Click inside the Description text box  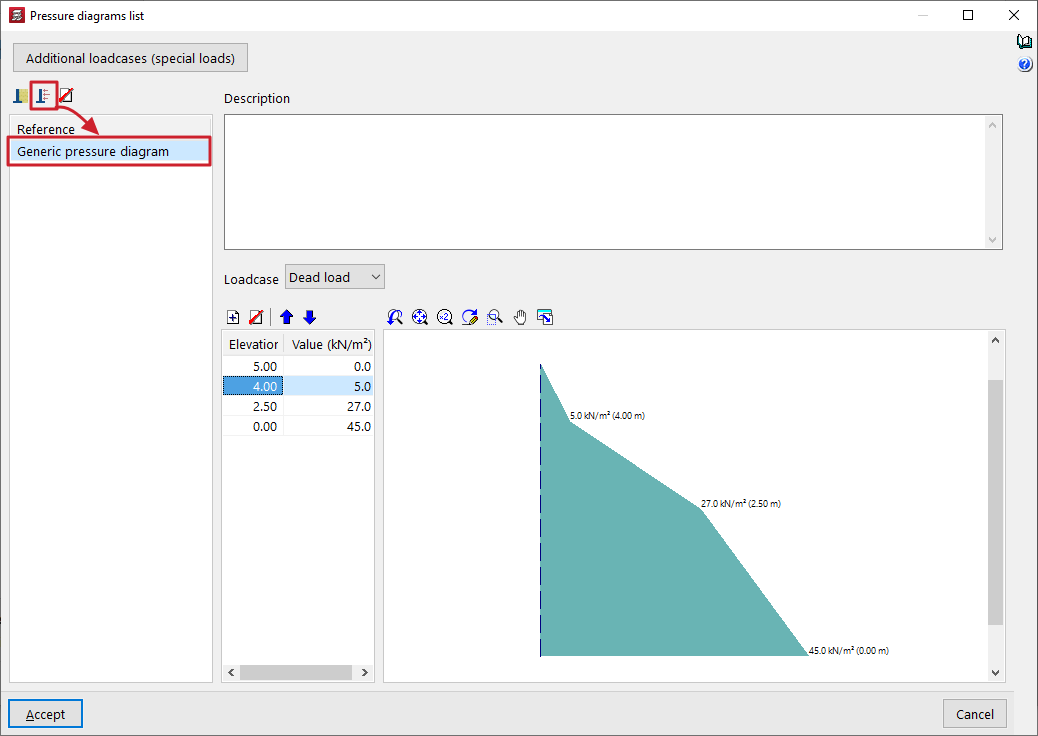click(606, 182)
